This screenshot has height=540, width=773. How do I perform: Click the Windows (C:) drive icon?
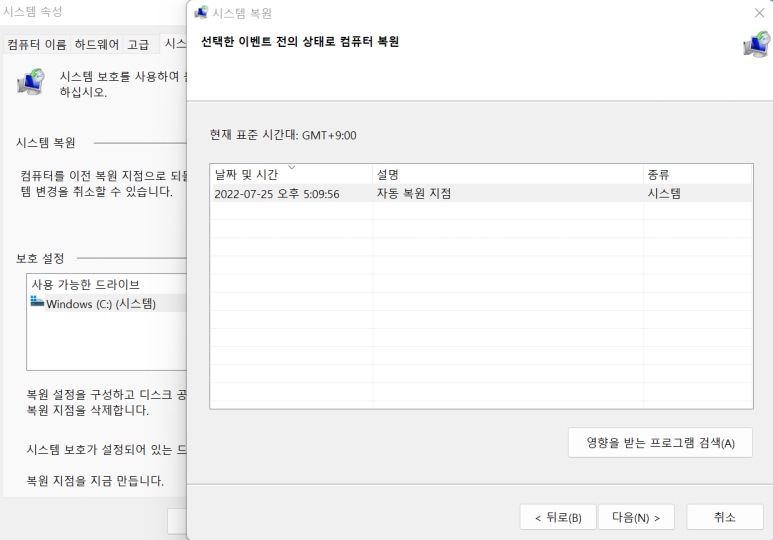[37, 301]
